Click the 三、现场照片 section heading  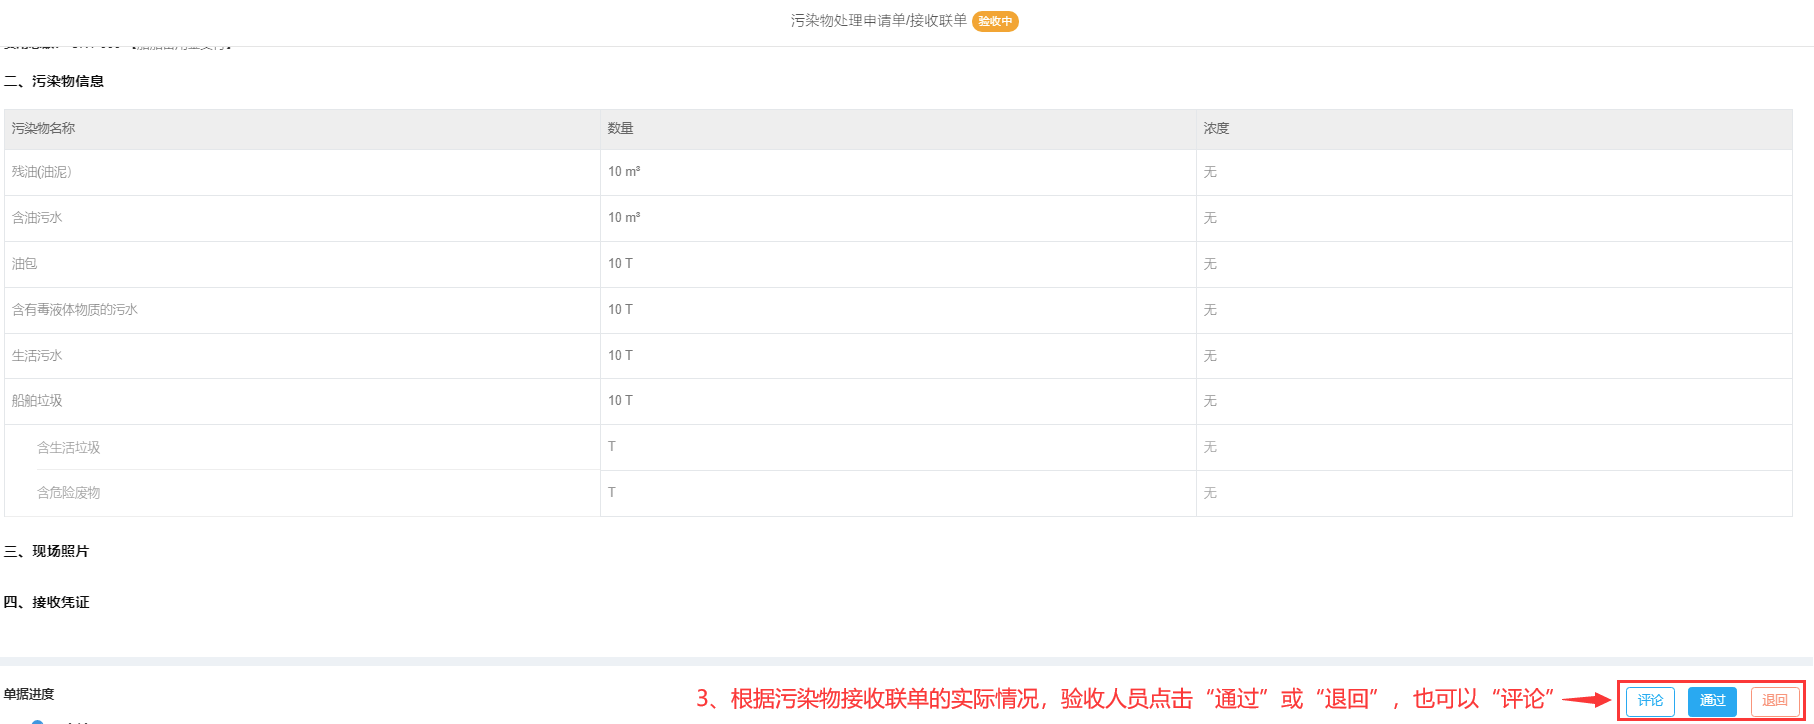coord(46,551)
